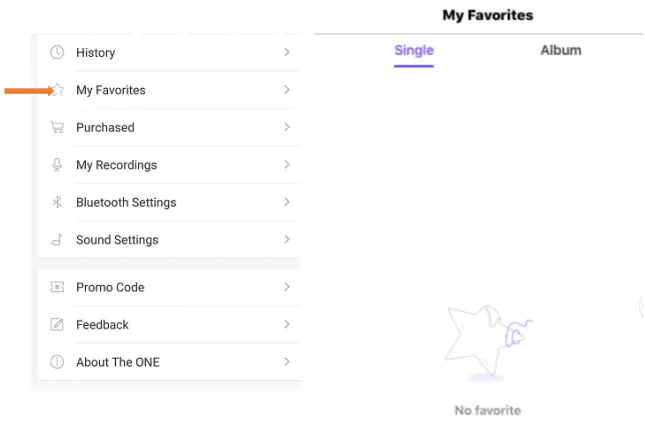Click the About The ONE info icon

coord(57,362)
